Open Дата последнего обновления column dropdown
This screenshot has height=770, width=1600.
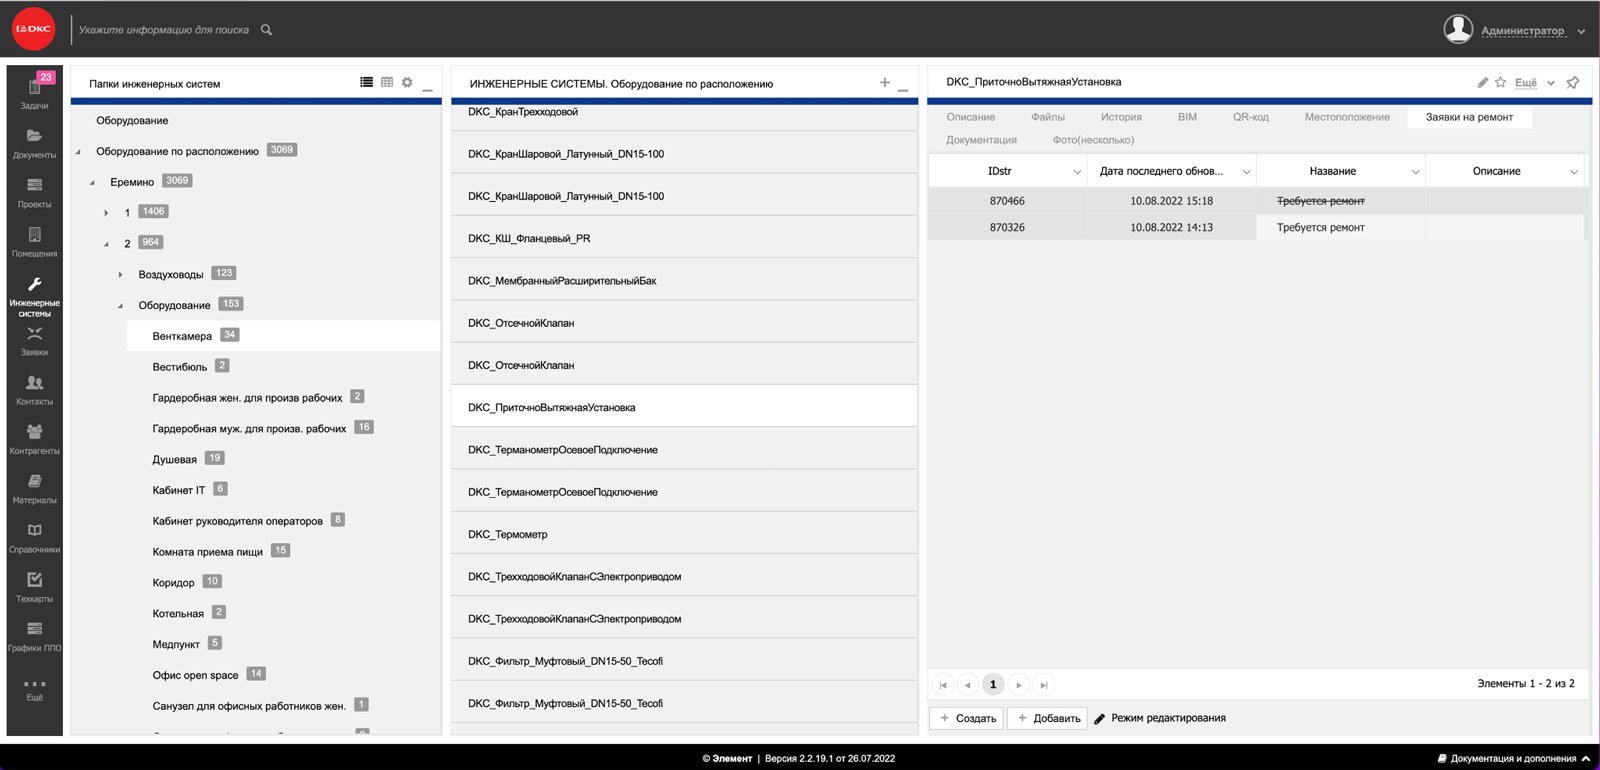(1246, 172)
